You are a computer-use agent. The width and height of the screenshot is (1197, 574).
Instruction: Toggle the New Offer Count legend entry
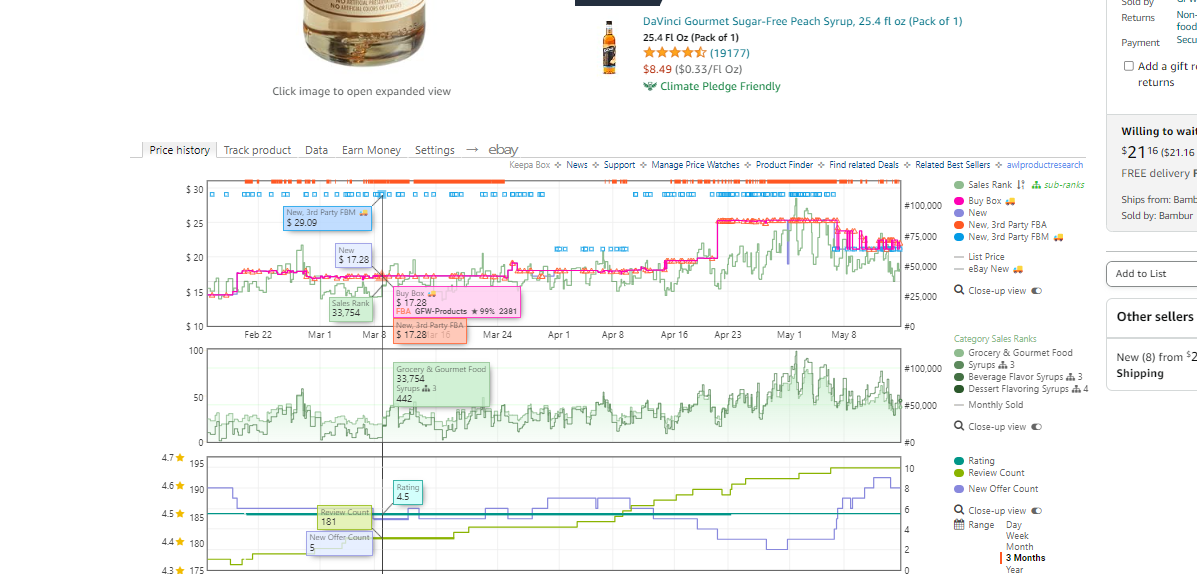[x=996, y=489]
